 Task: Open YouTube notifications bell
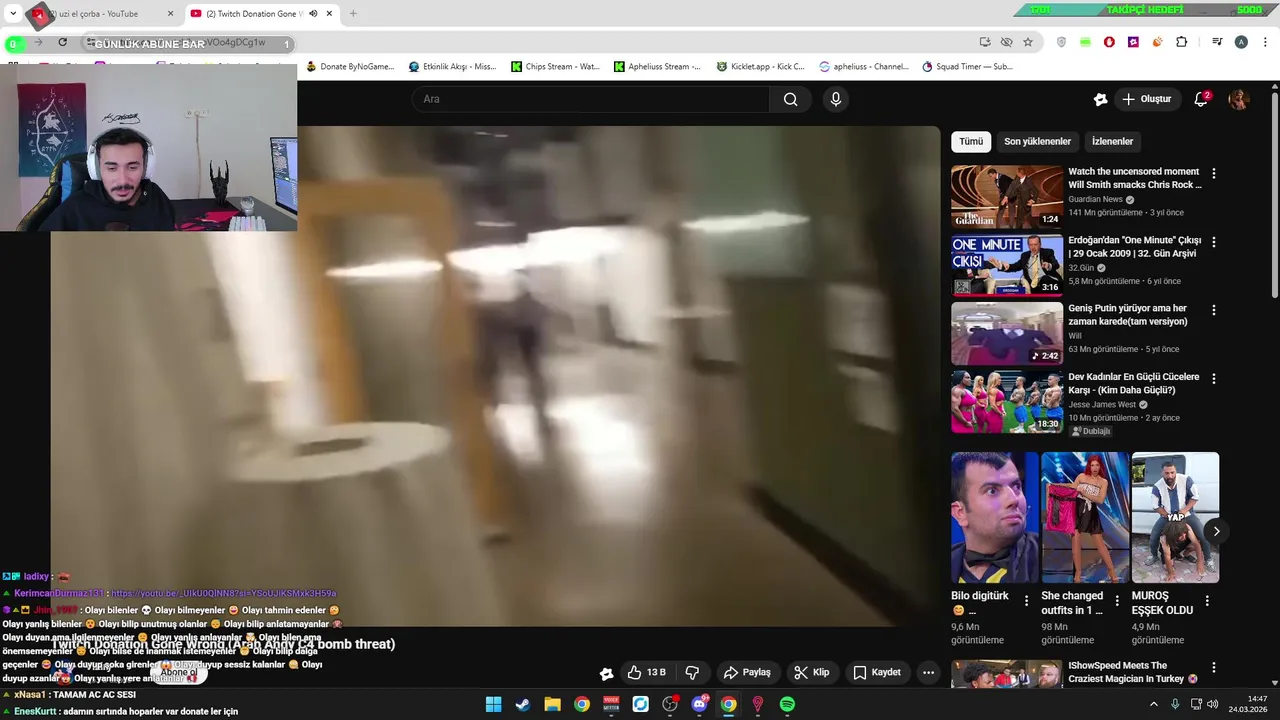coord(1201,99)
